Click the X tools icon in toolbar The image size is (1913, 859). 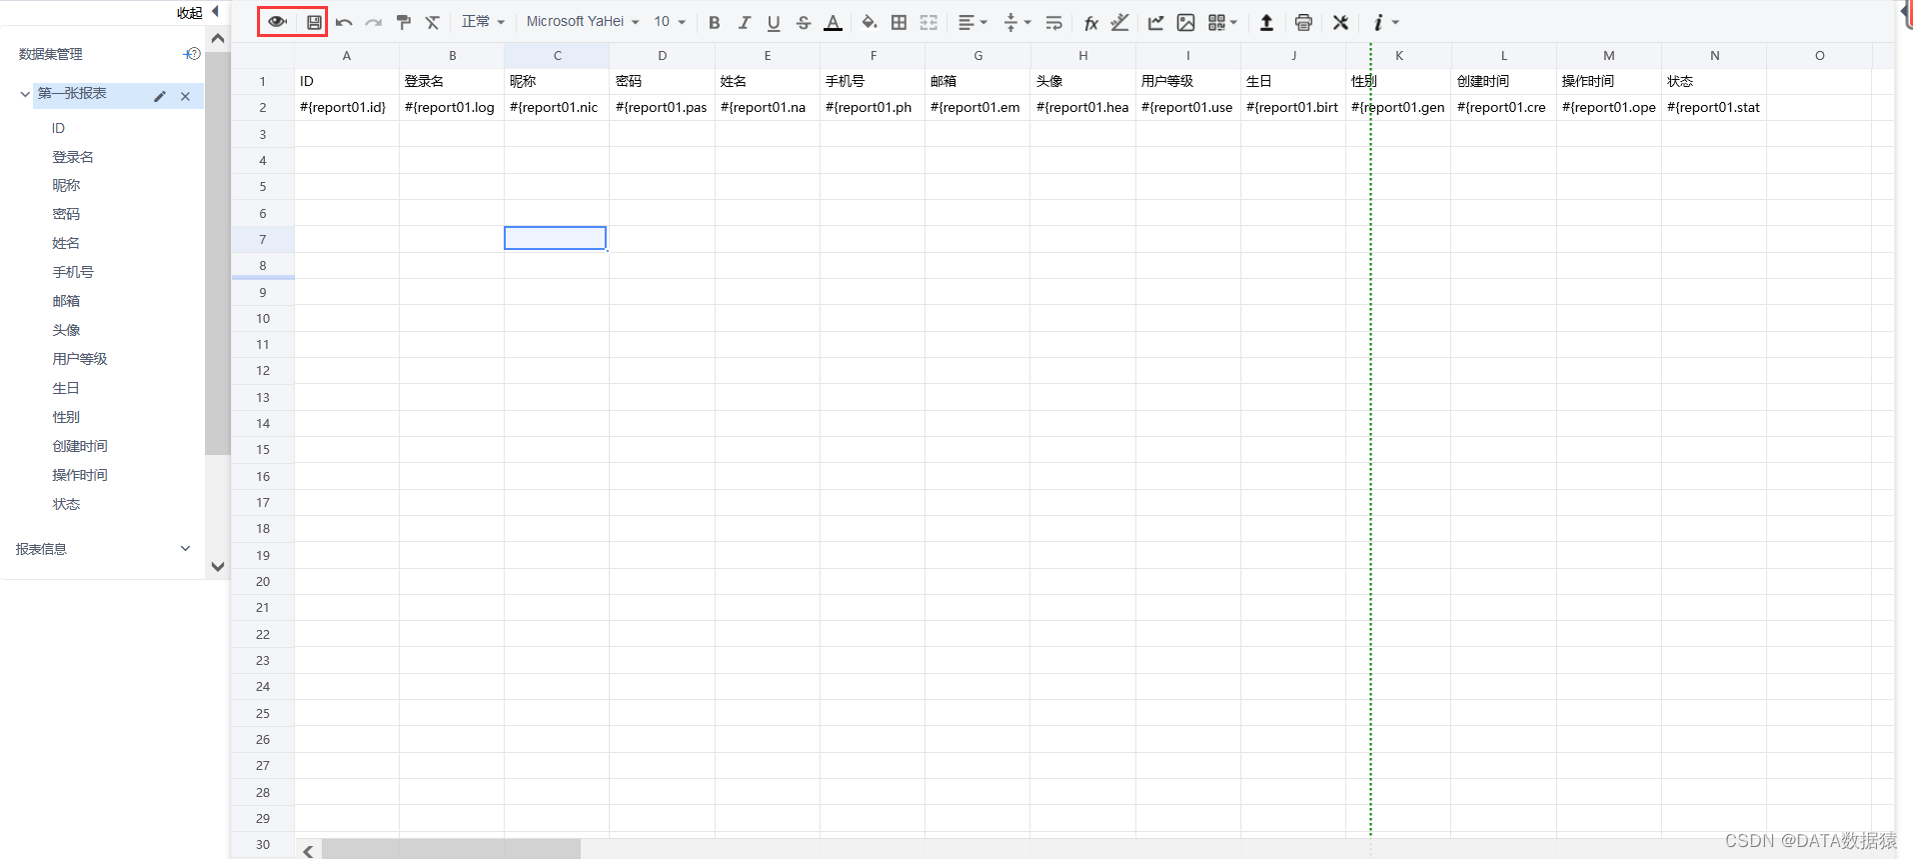(1340, 22)
